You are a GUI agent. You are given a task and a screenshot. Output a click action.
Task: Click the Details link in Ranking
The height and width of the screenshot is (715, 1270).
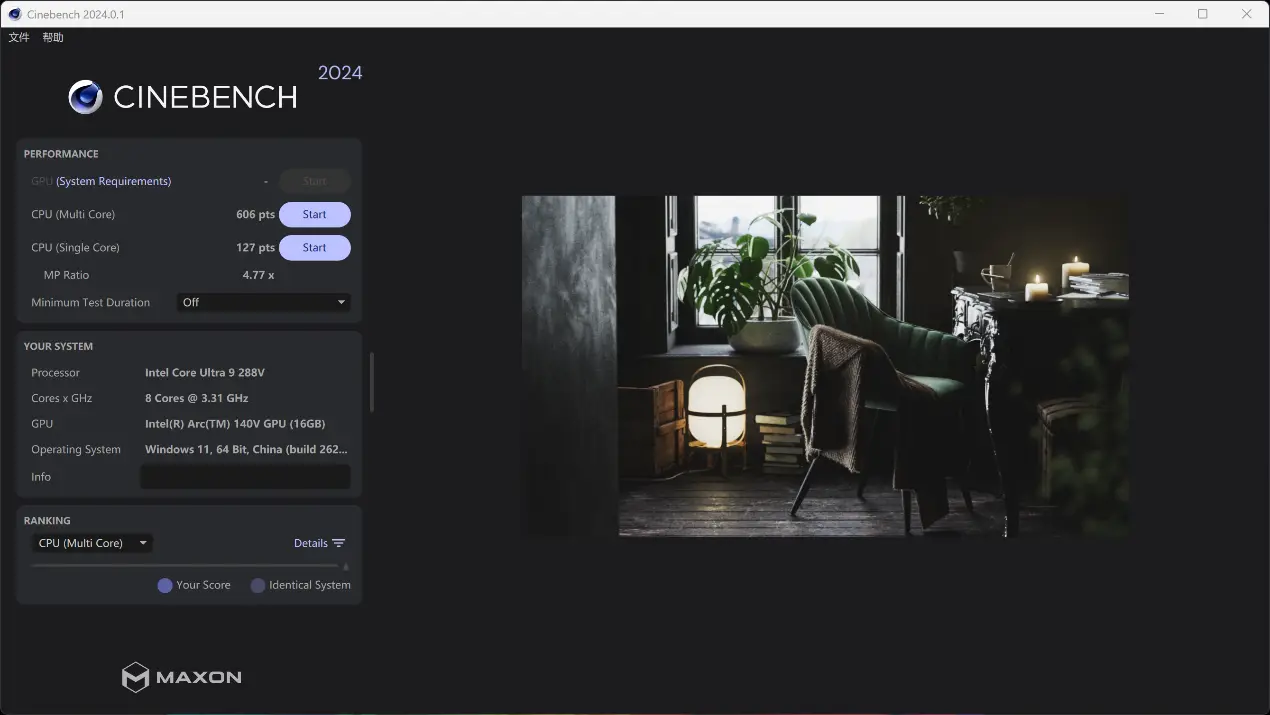(x=310, y=543)
